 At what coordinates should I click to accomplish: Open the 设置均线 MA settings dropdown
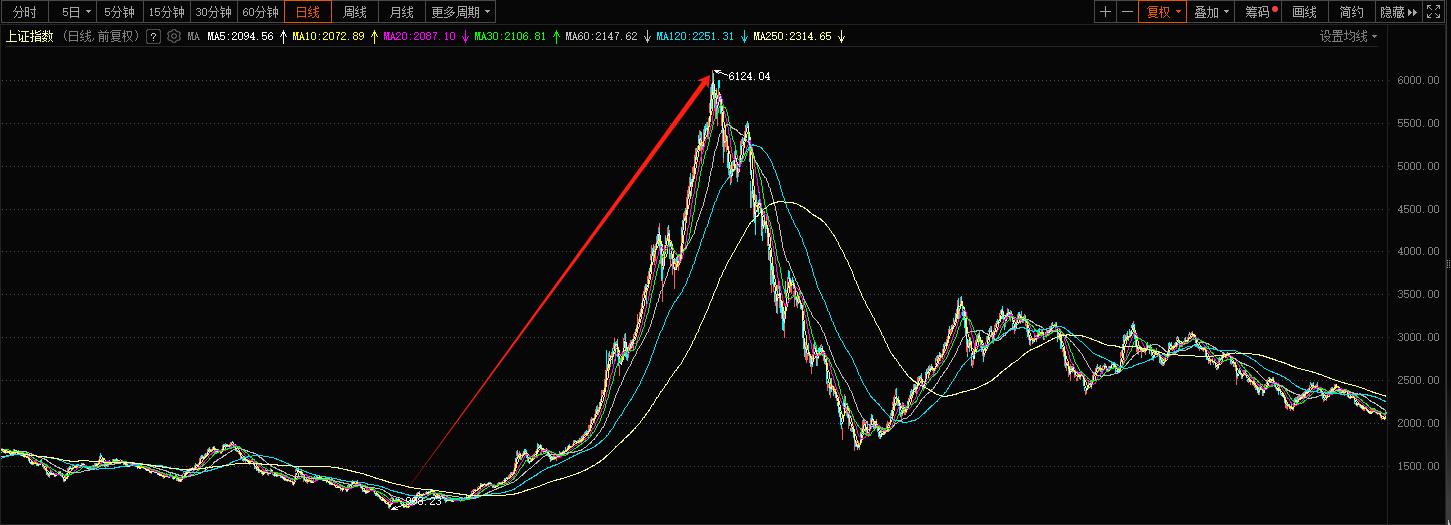1347,37
